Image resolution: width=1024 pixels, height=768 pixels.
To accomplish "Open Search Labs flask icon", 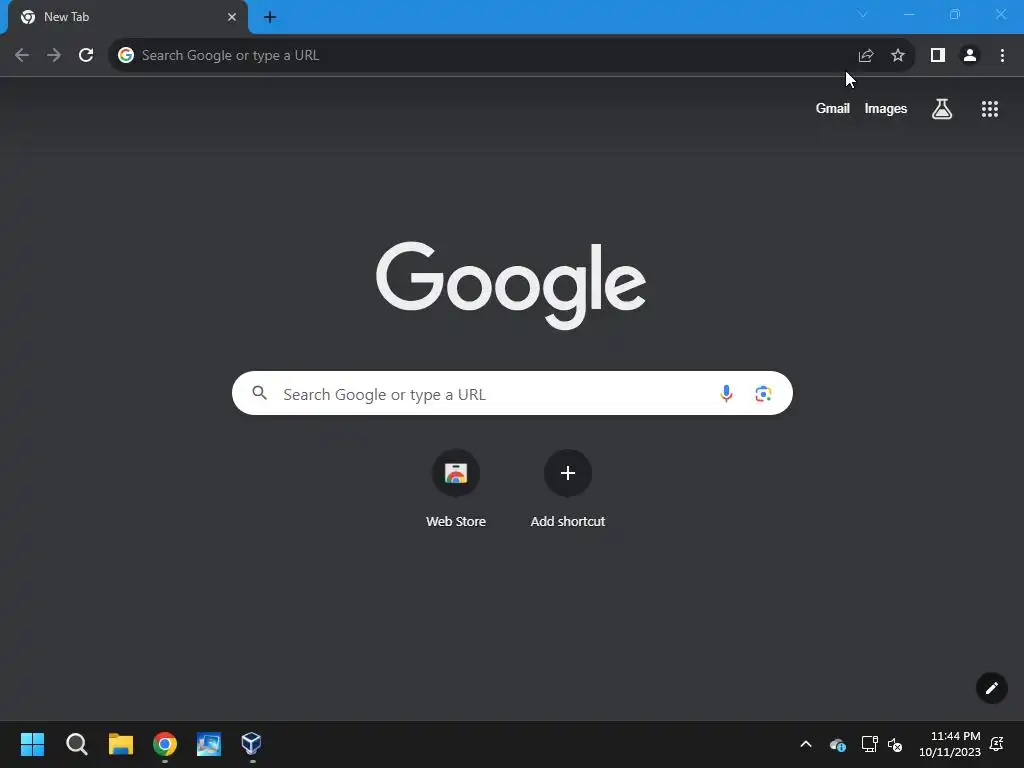I will click(942, 109).
